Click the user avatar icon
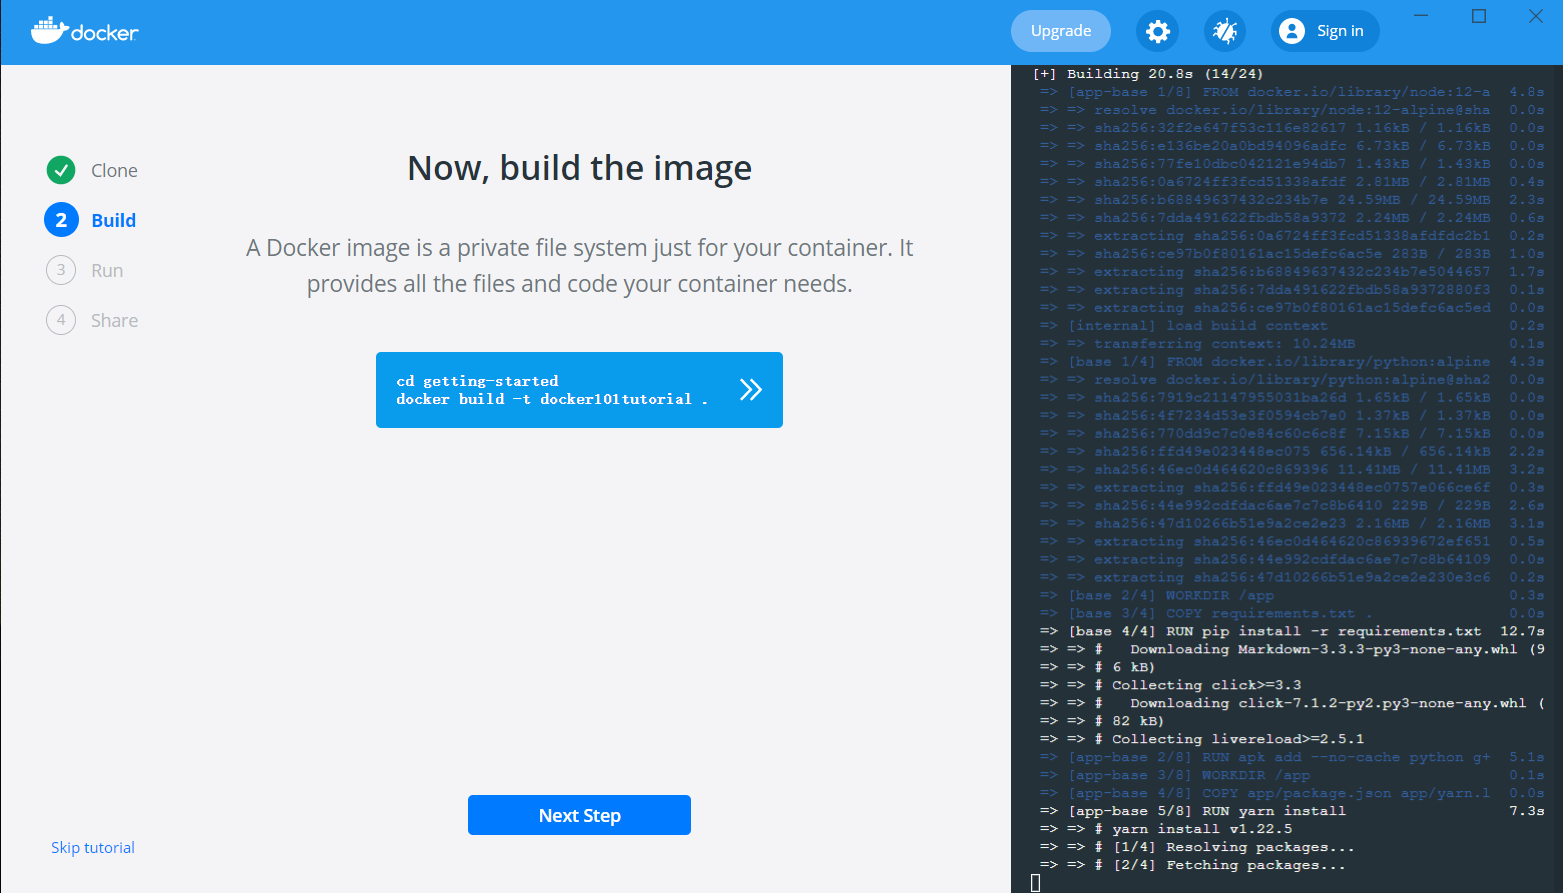1563x893 pixels. tap(1292, 31)
